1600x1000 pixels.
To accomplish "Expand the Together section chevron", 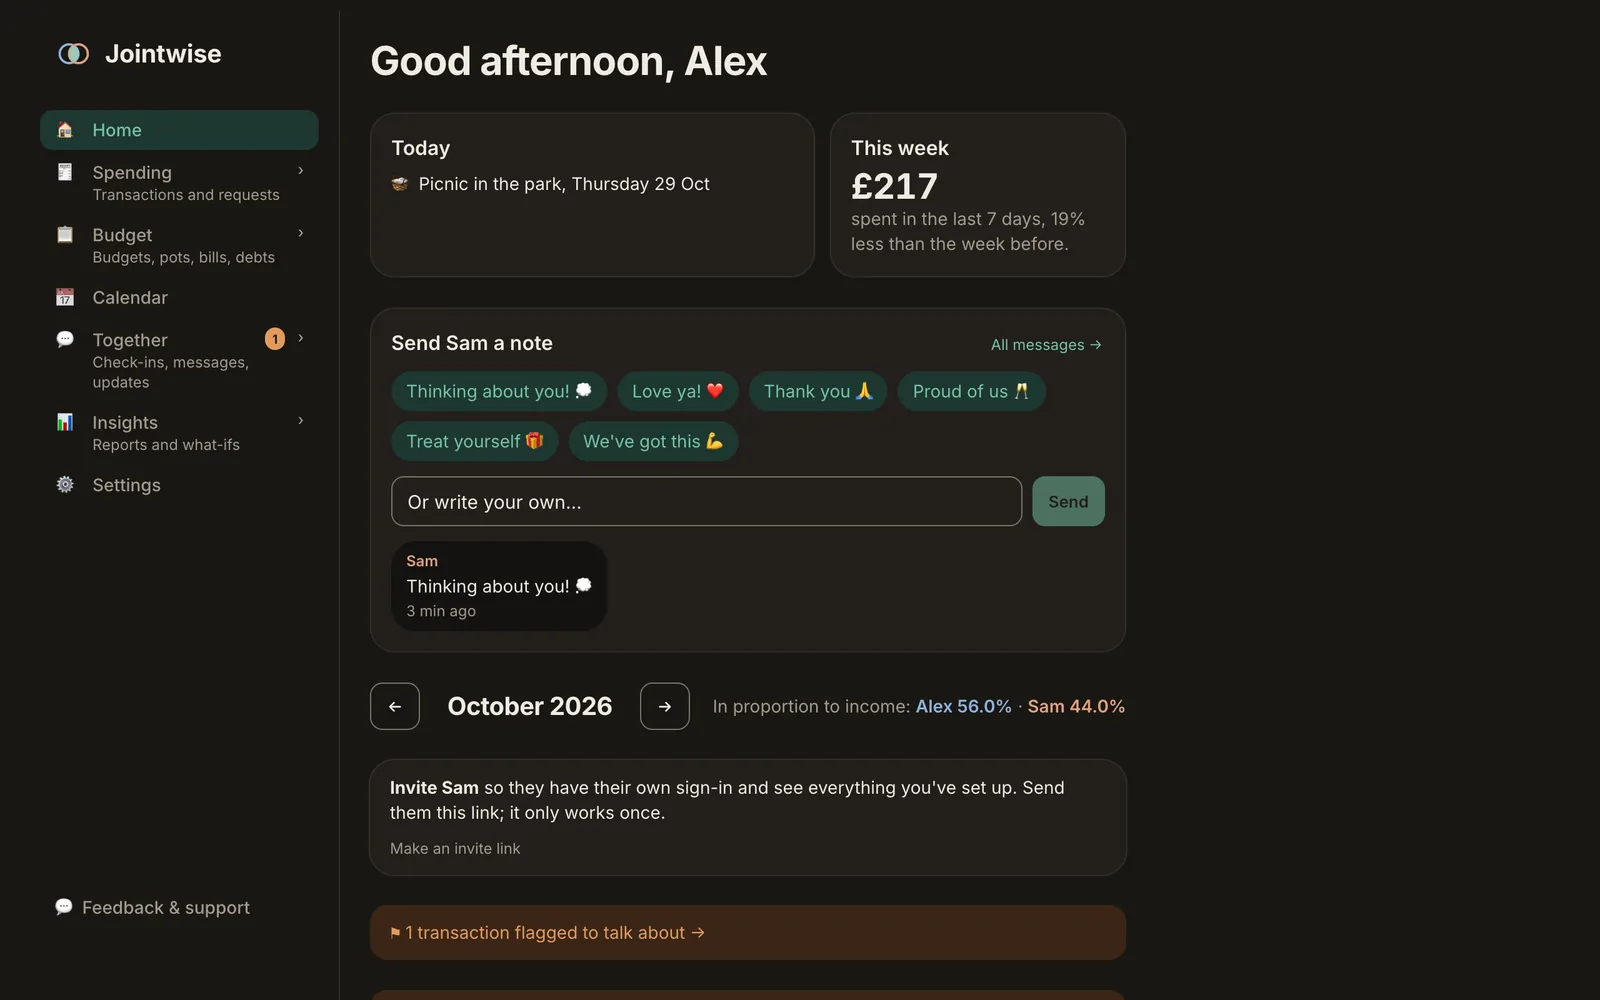I will coord(300,338).
